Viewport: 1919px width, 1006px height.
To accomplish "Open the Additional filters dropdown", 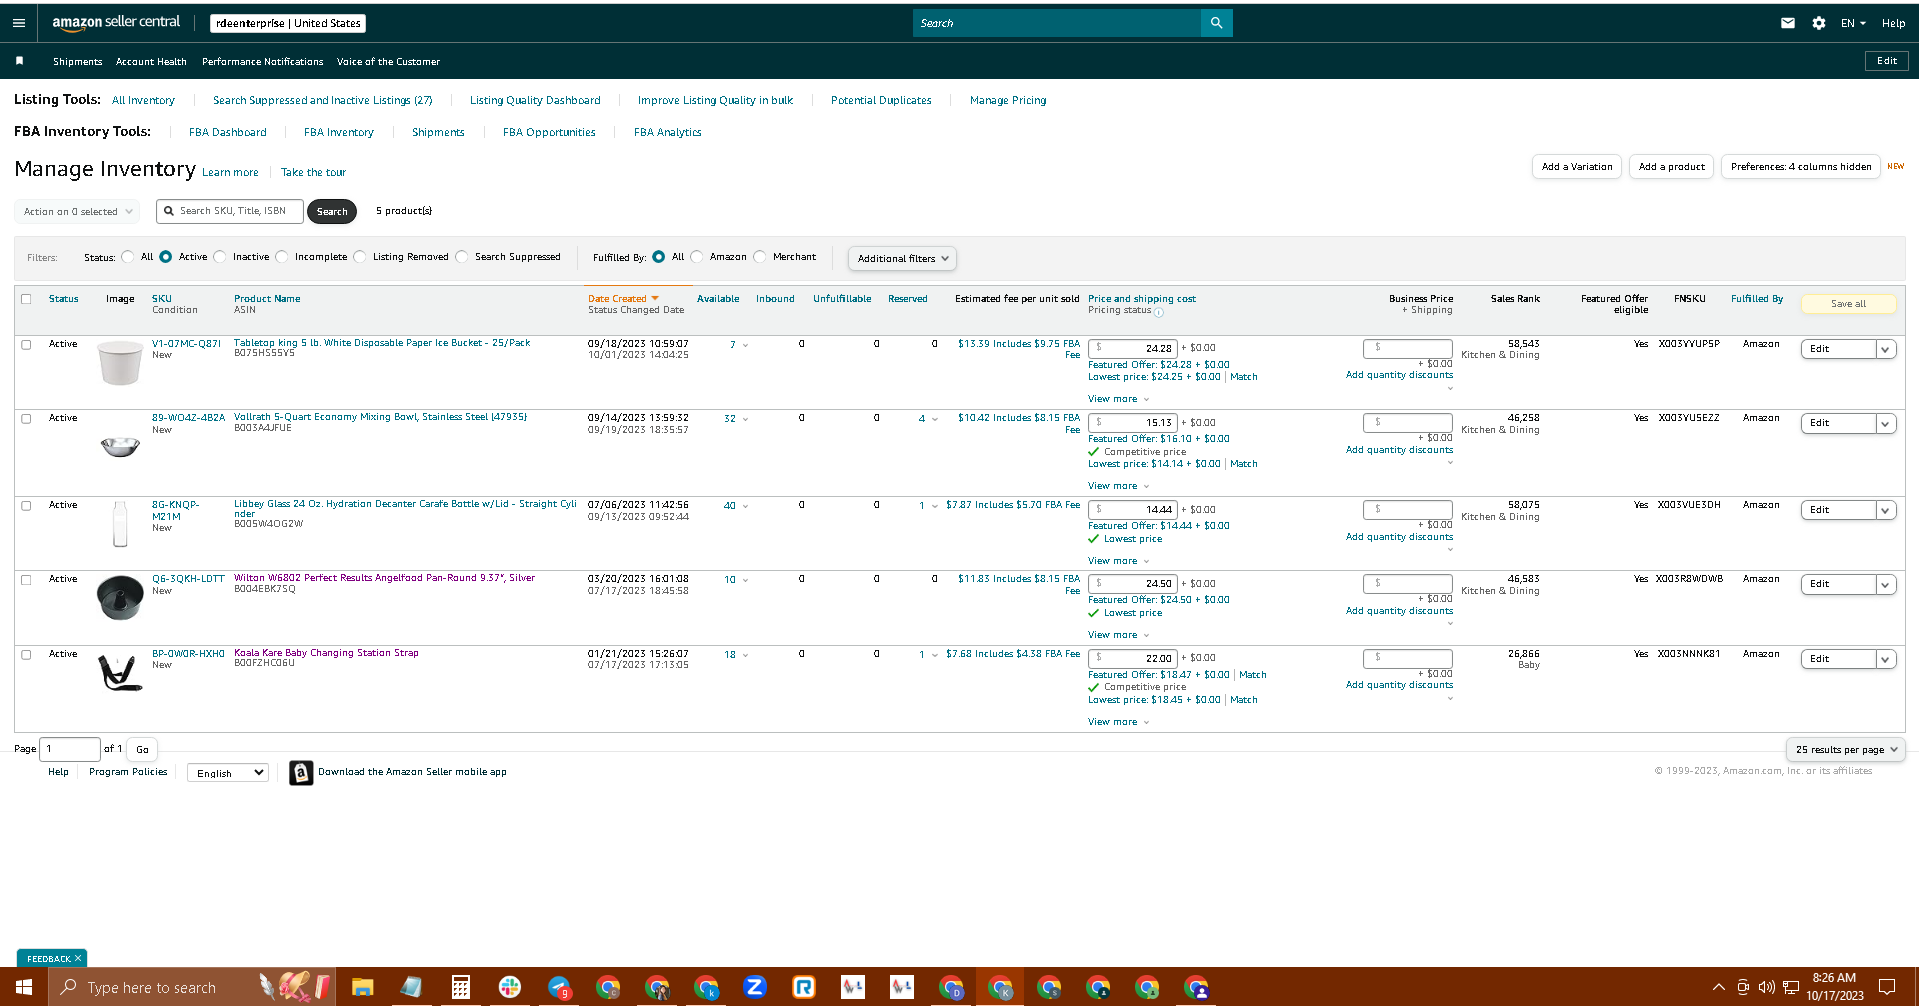I will coord(902,258).
